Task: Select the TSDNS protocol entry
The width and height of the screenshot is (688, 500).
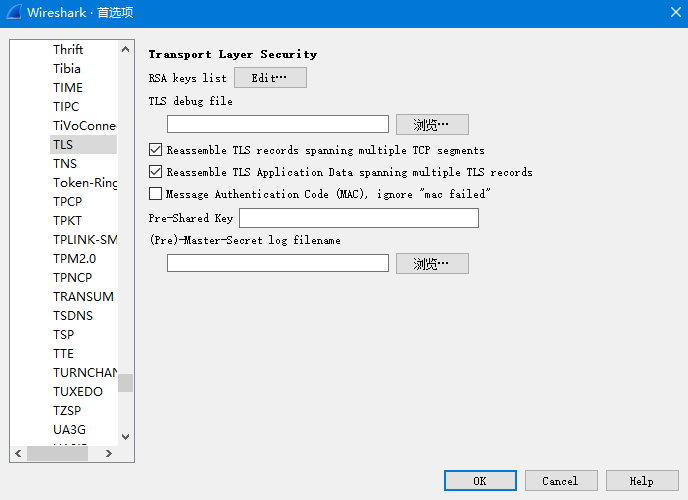Action: pos(73,315)
